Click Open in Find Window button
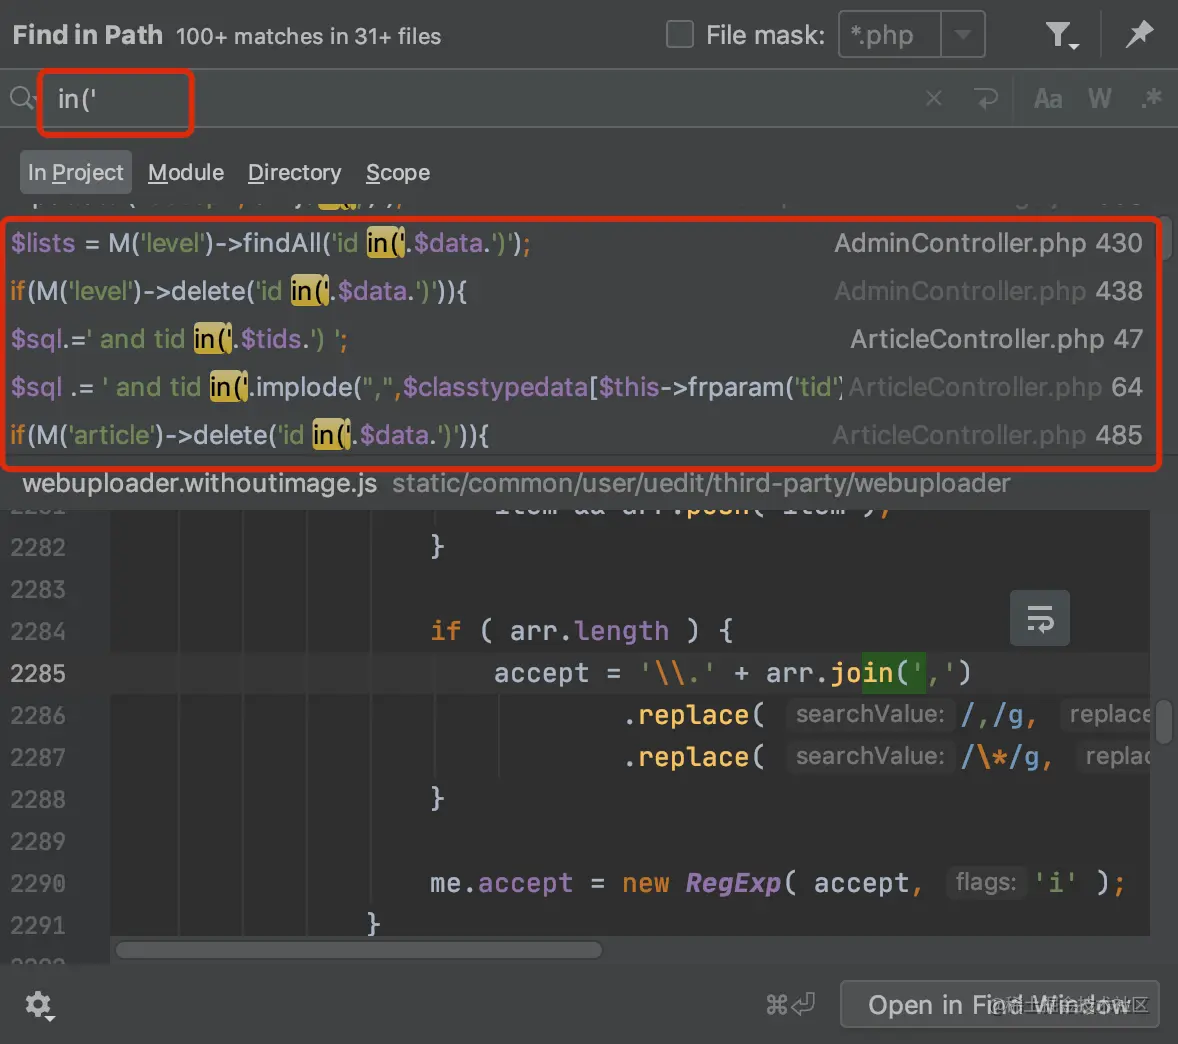This screenshot has width=1178, height=1044. 999,1004
